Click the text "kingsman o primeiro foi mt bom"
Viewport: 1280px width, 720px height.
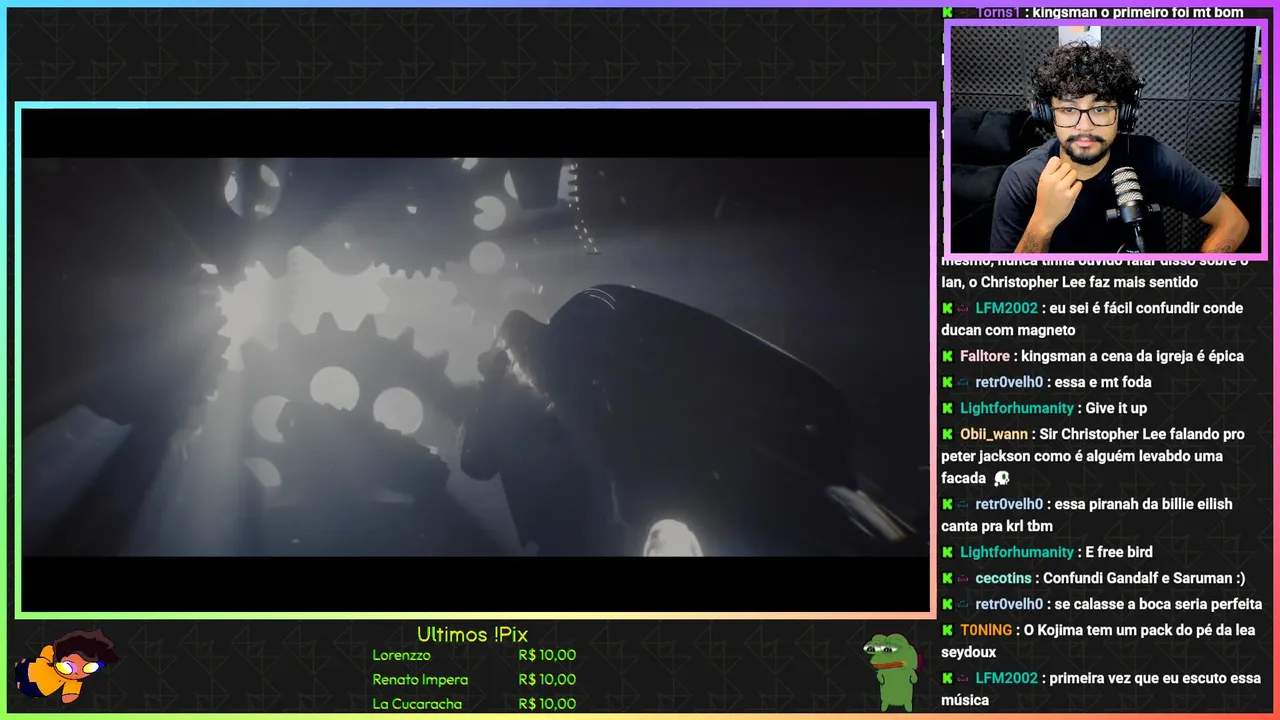point(1138,12)
